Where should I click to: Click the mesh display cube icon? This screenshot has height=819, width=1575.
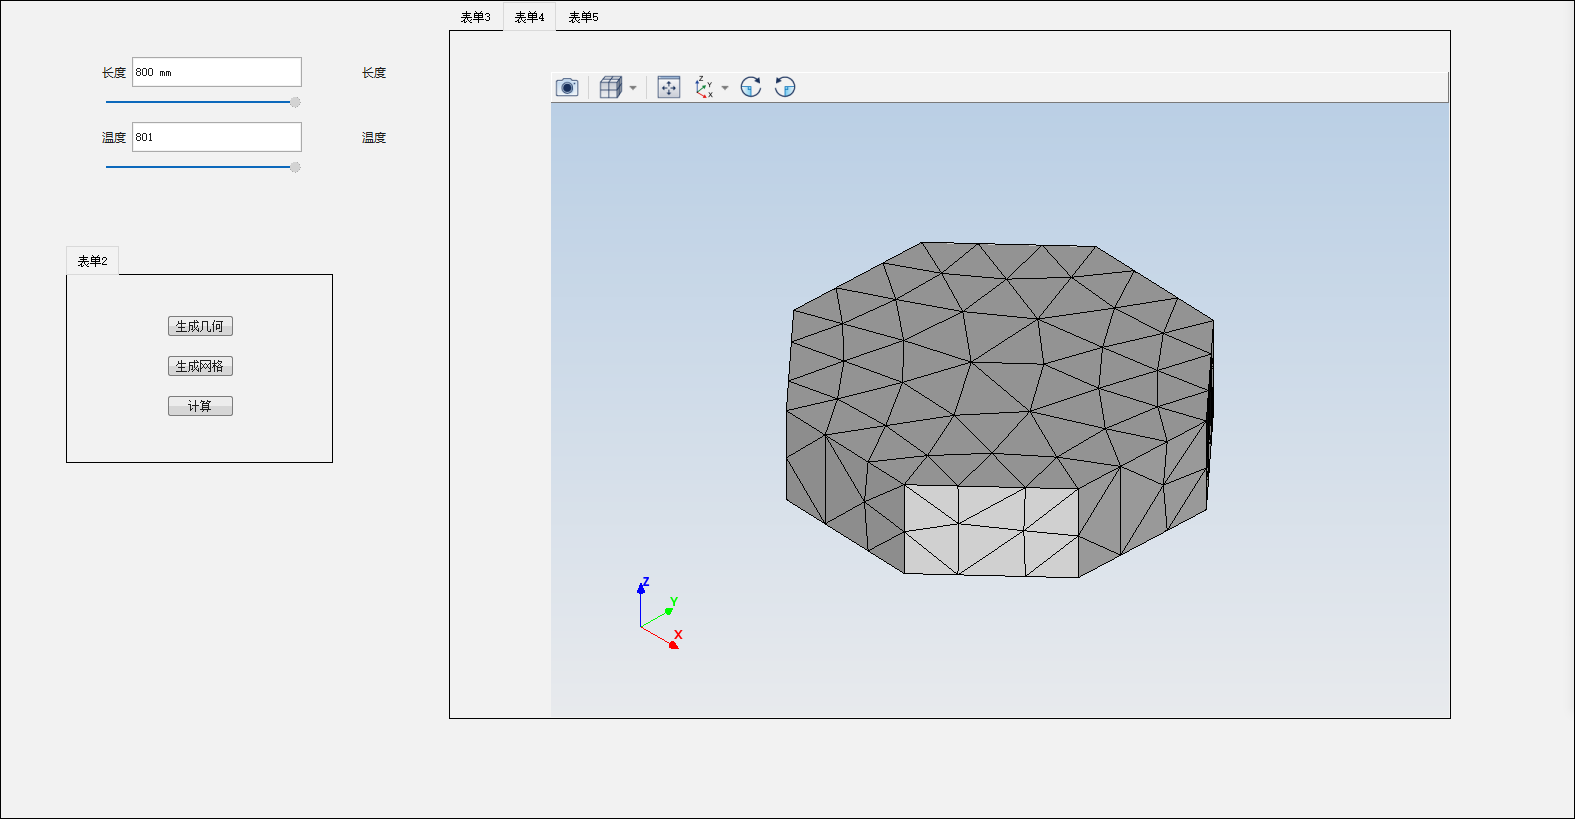[610, 88]
